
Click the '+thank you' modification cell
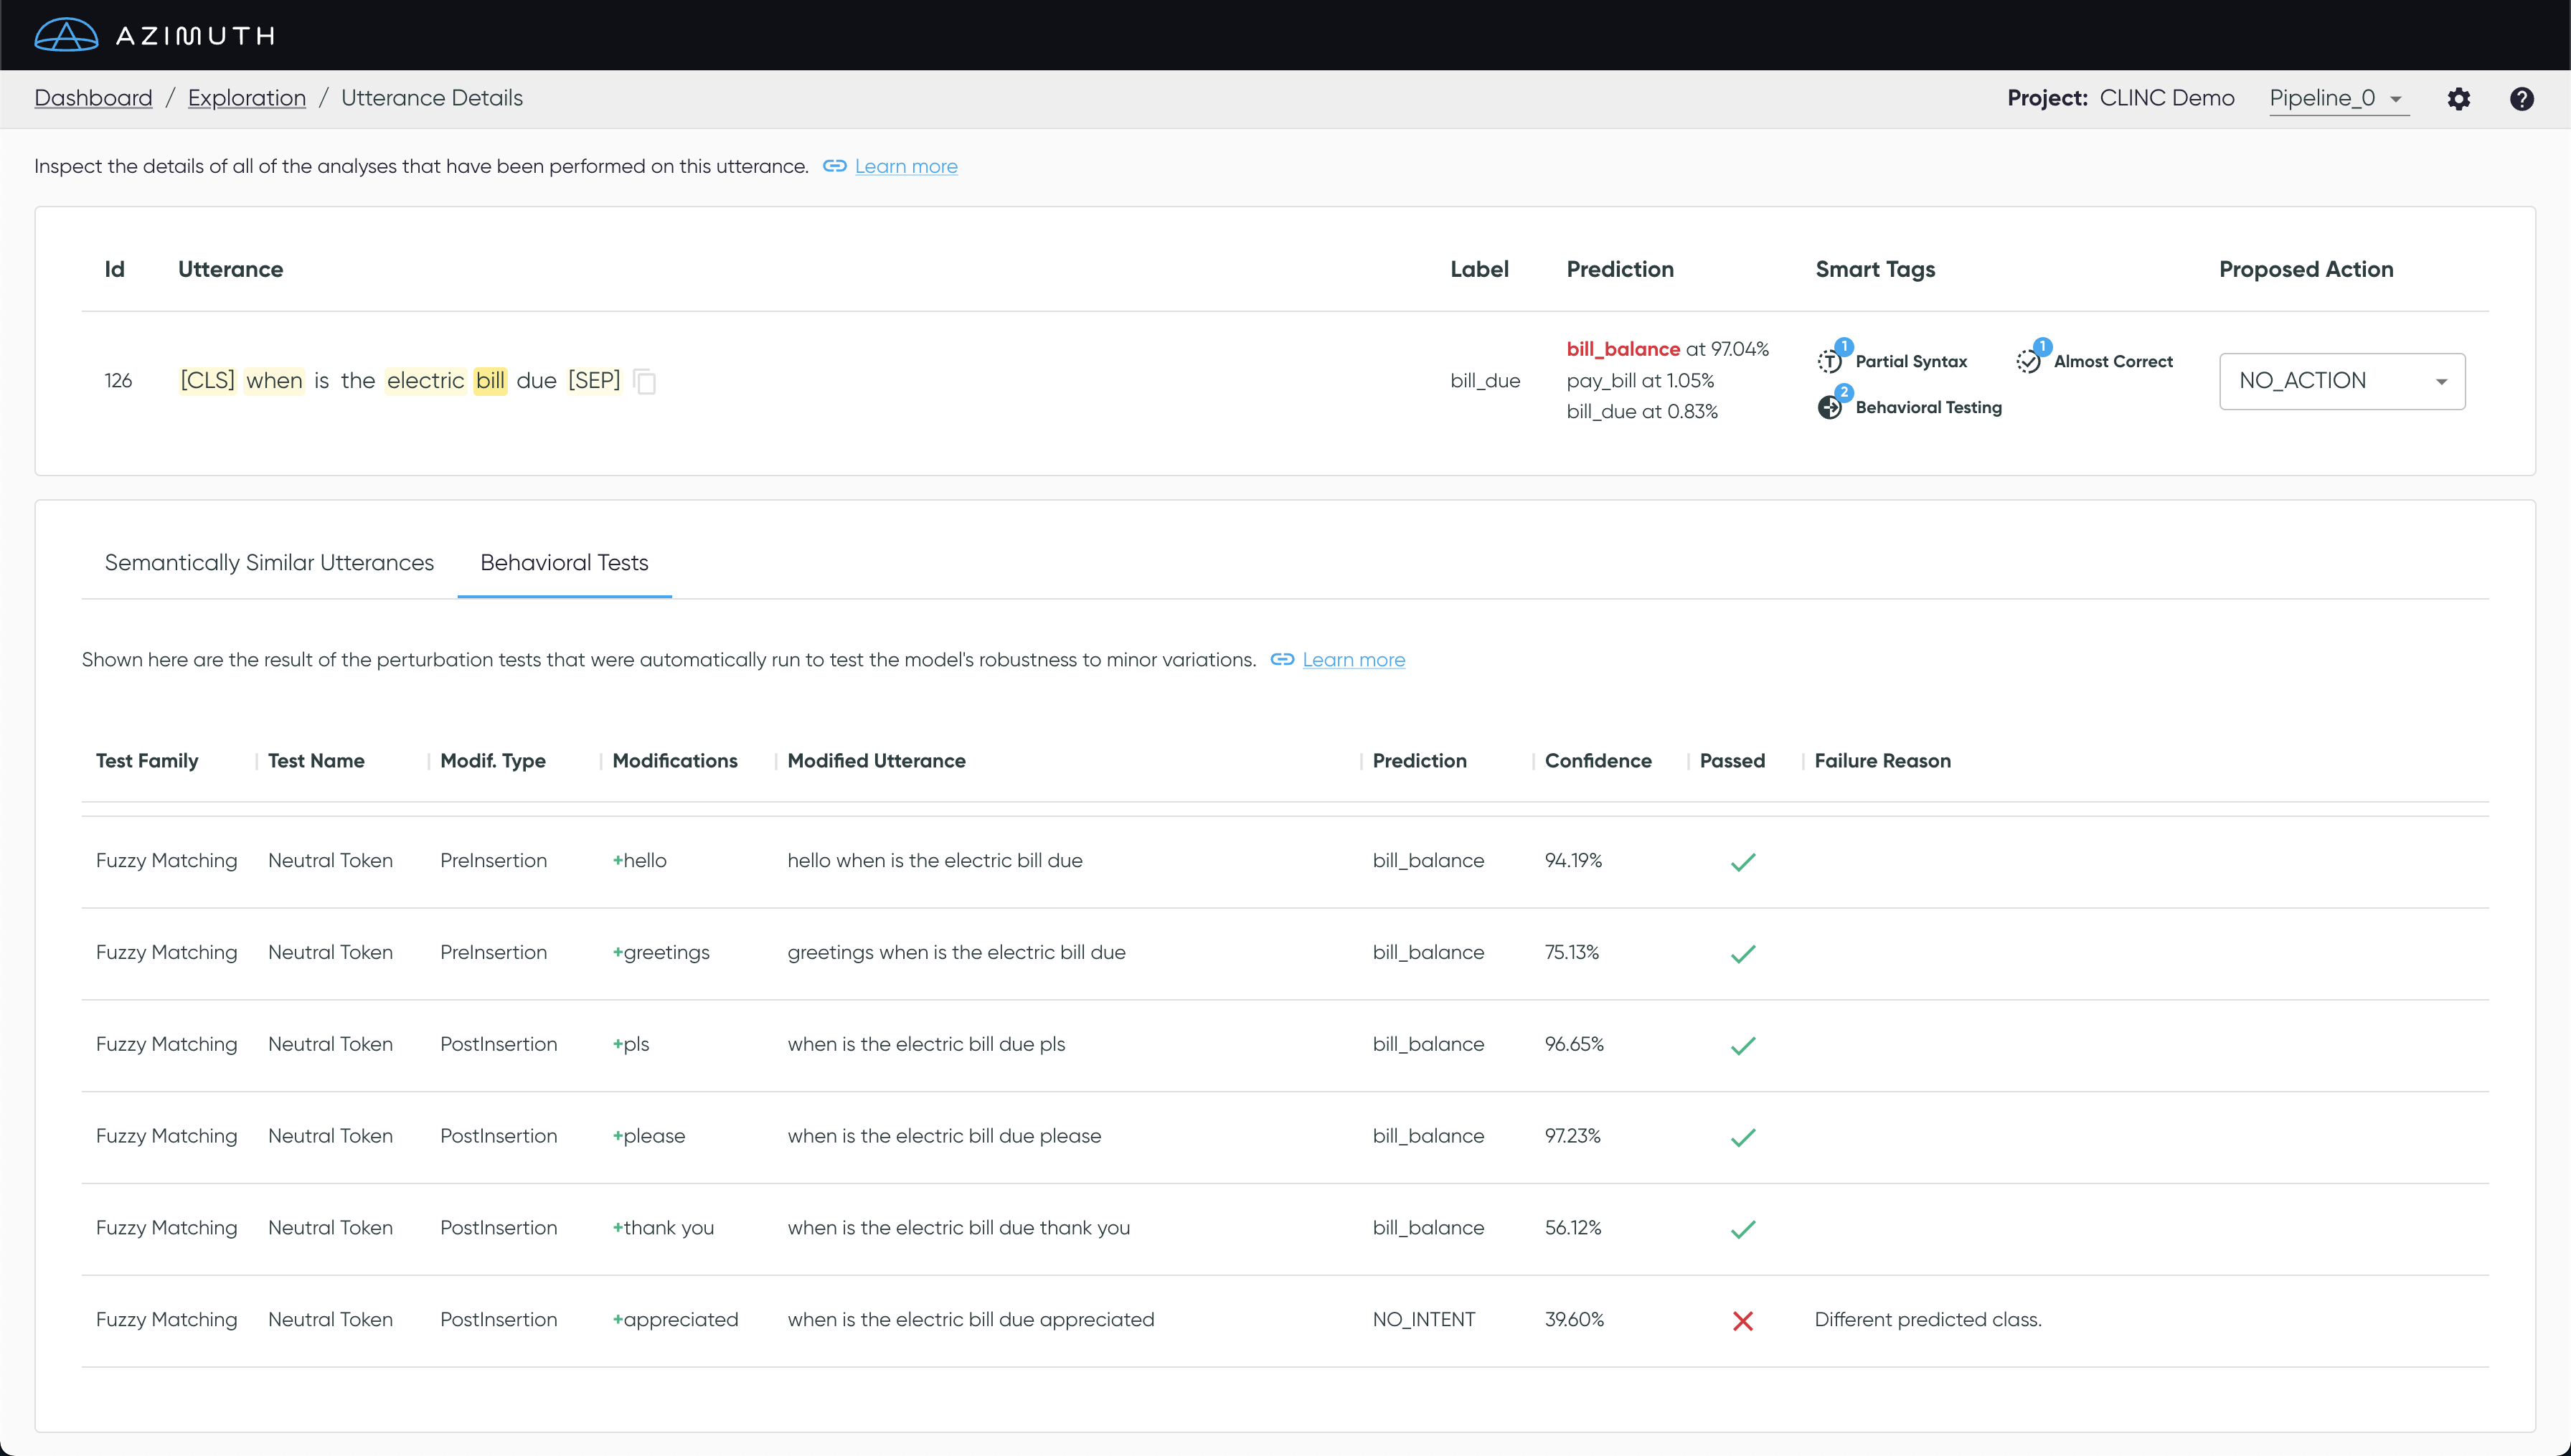pyautogui.click(x=663, y=1227)
